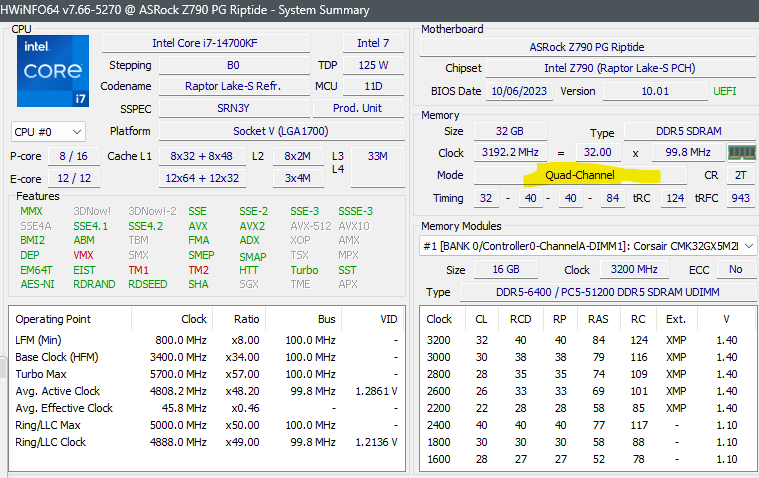
Task: Click the highlighted Quad-Channel mode field
Action: (580, 175)
